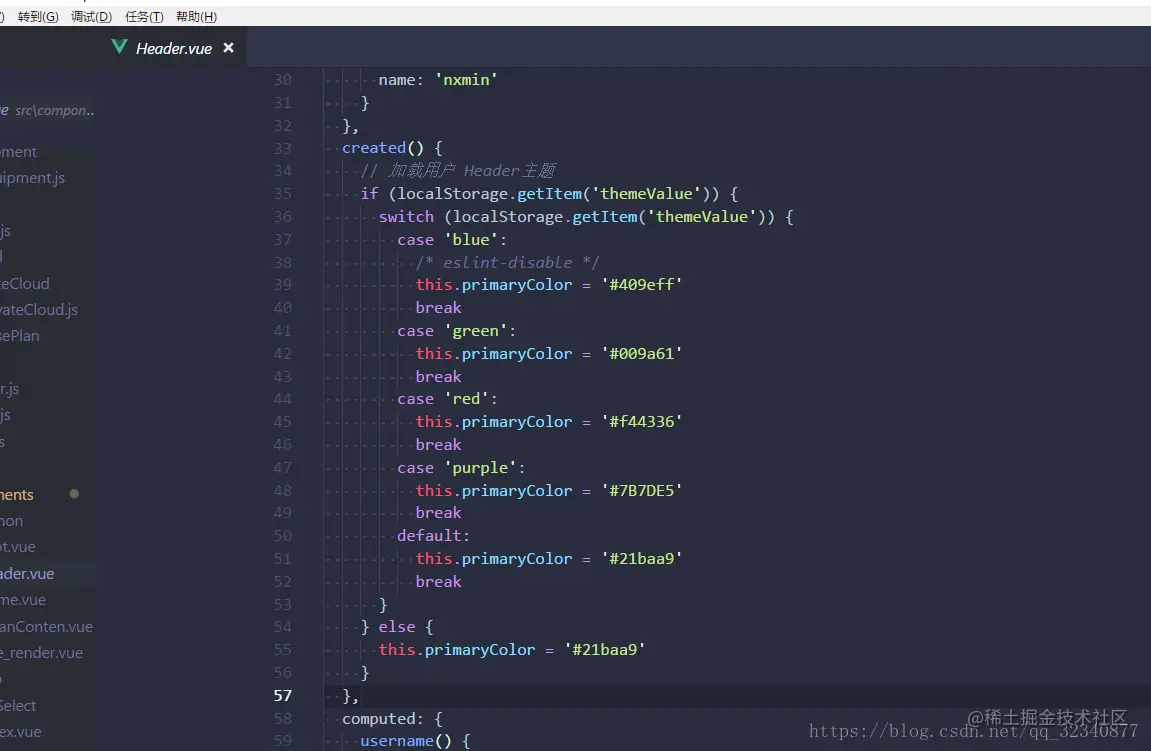This screenshot has width=1151, height=751.
Task: Click the '/* eslint-disable */' comment
Action: click(x=507, y=262)
